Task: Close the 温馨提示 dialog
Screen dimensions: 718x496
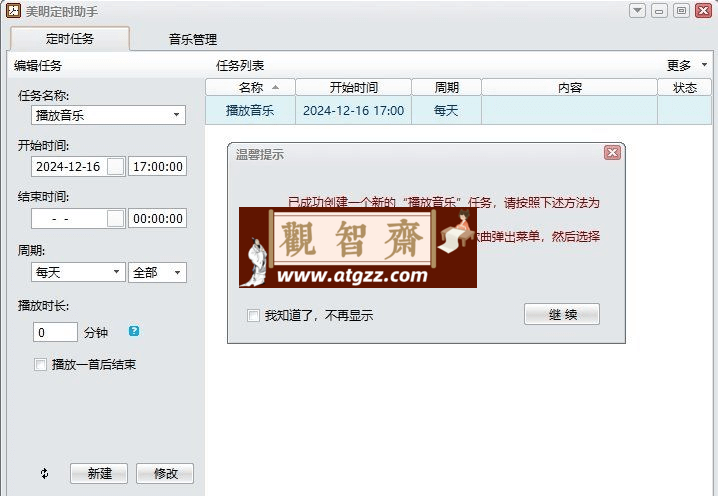Action: coord(612,153)
